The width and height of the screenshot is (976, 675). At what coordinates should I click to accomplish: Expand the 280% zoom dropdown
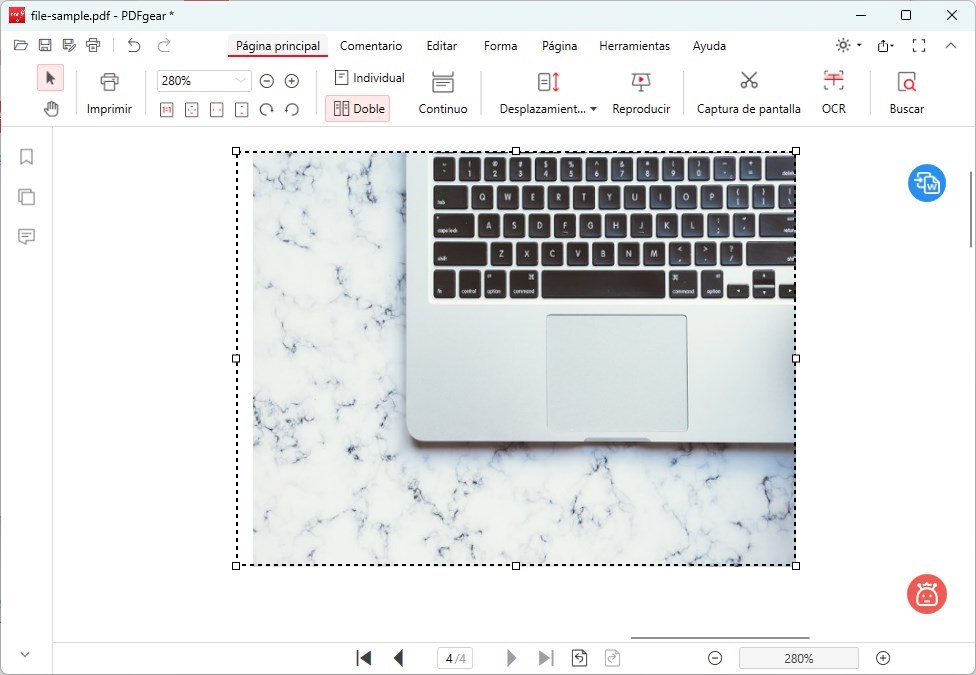[240, 81]
